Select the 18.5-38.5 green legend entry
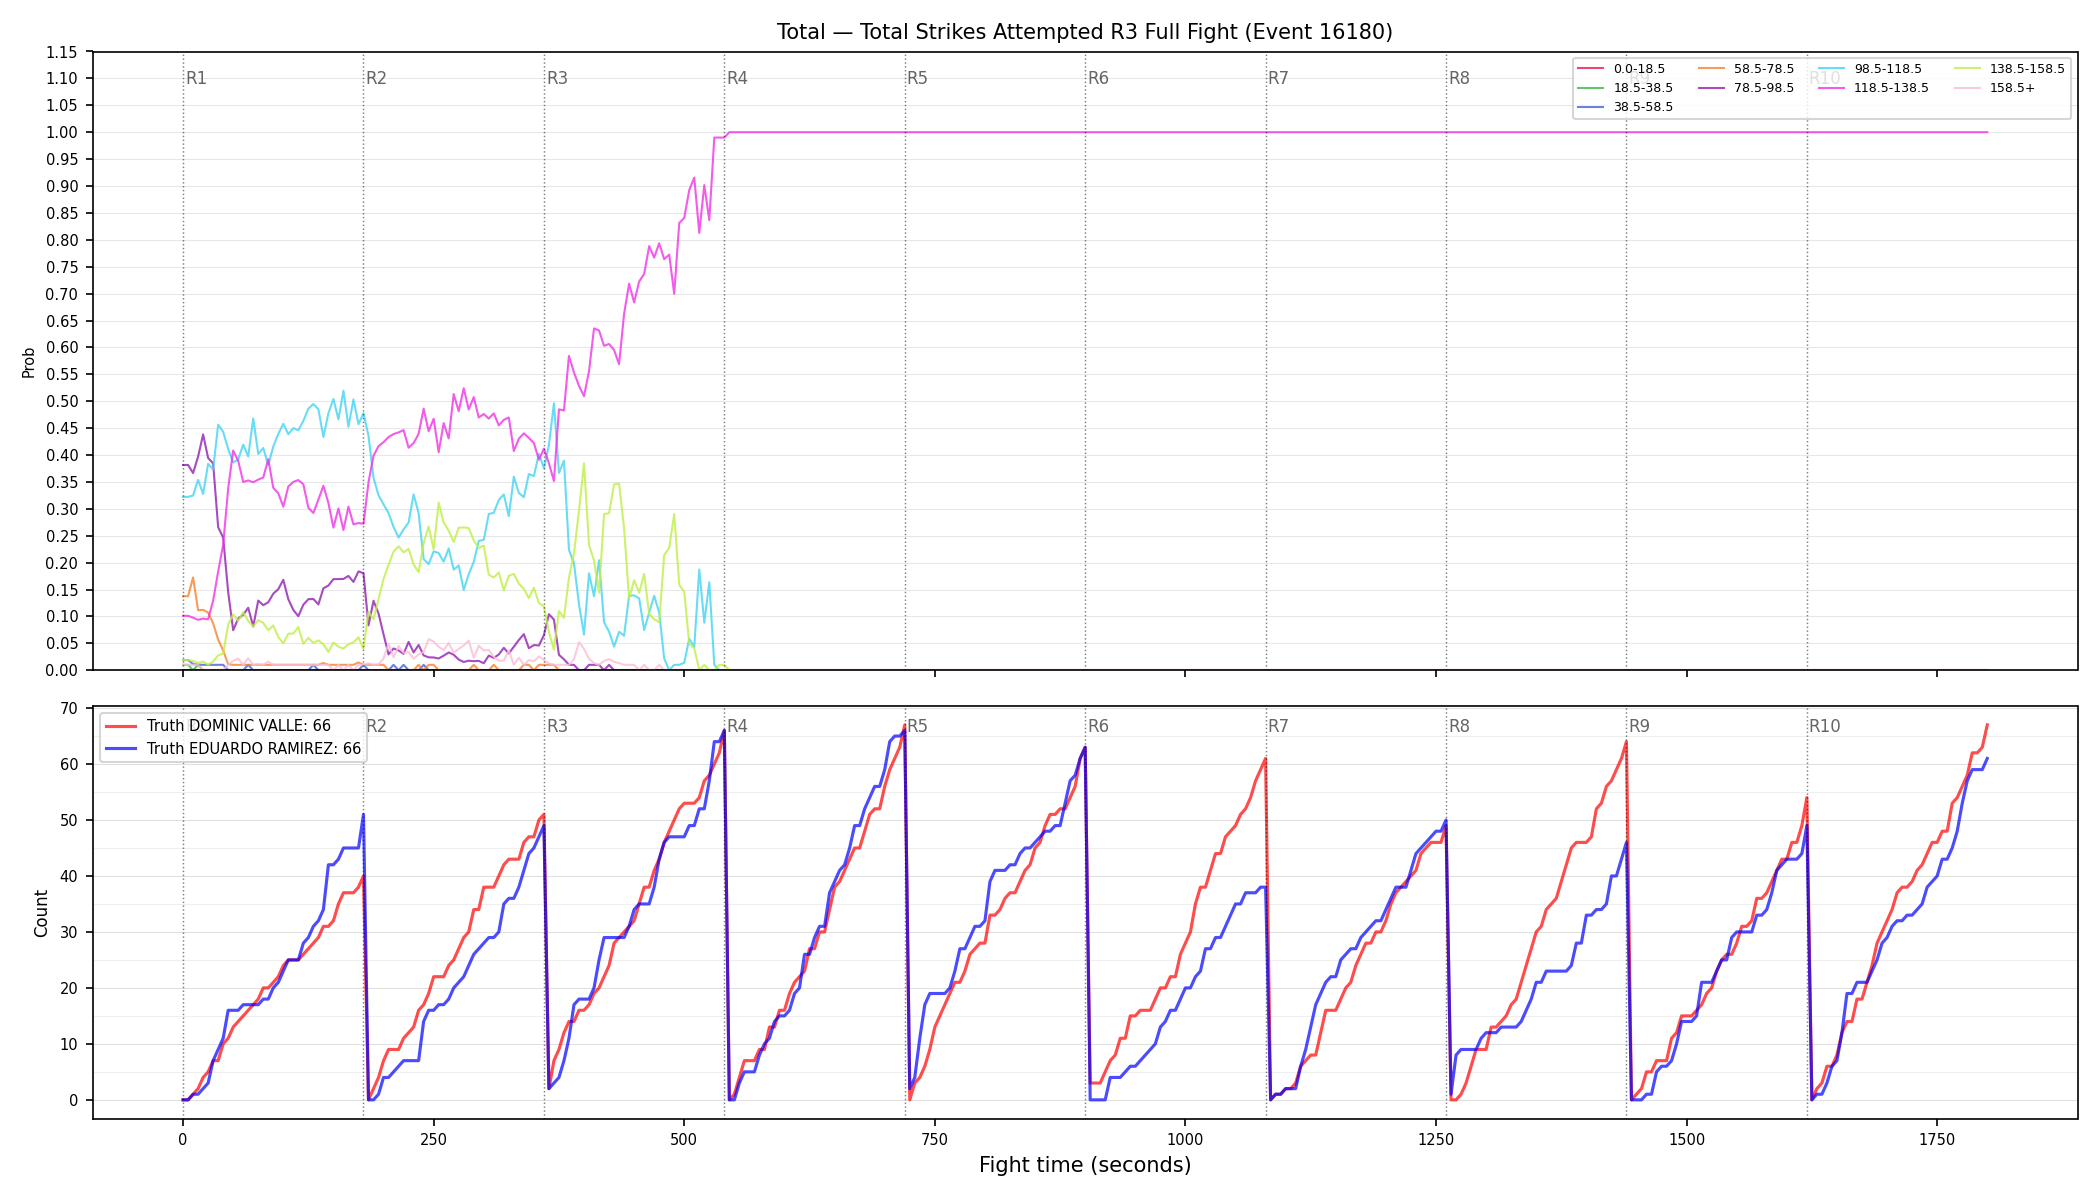The width and height of the screenshot is (2100, 1200). [1625, 88]
